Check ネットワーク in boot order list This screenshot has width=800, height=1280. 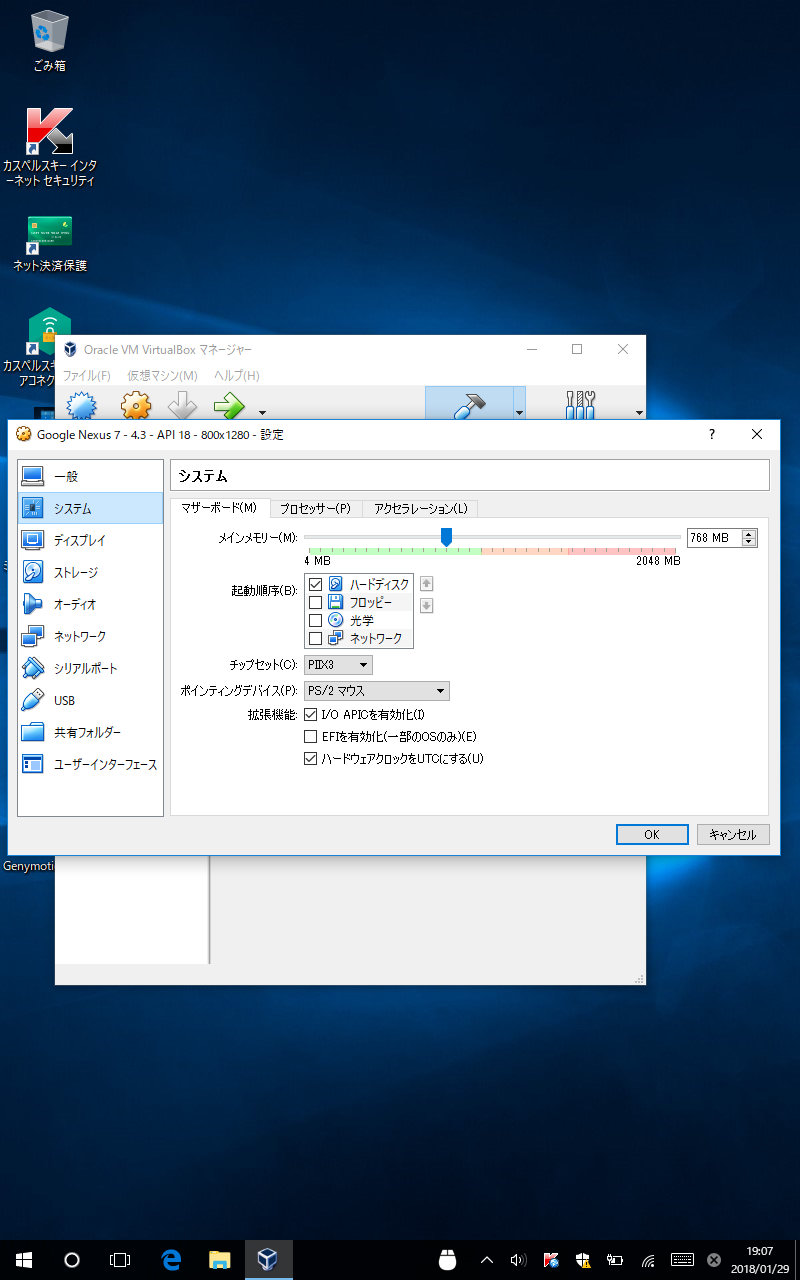[x=316, y=638]
